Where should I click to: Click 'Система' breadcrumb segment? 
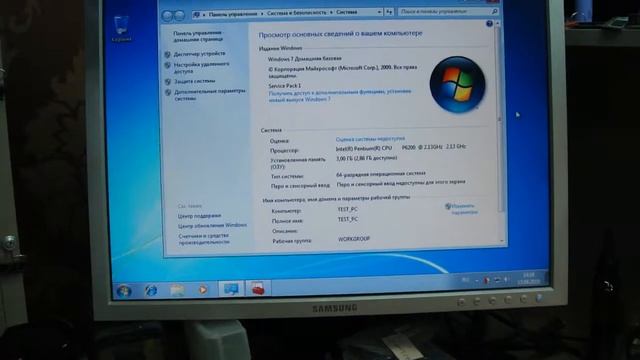coord(347,12)
